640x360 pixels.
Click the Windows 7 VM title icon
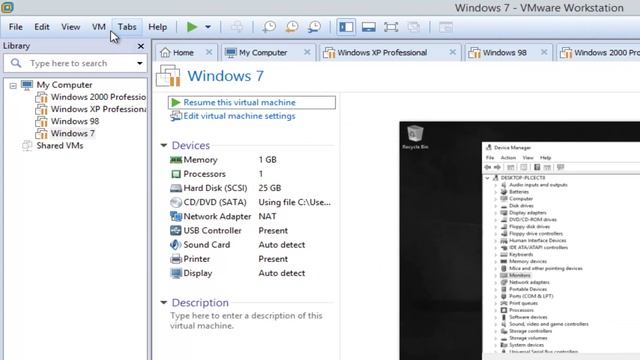[168, 76]
